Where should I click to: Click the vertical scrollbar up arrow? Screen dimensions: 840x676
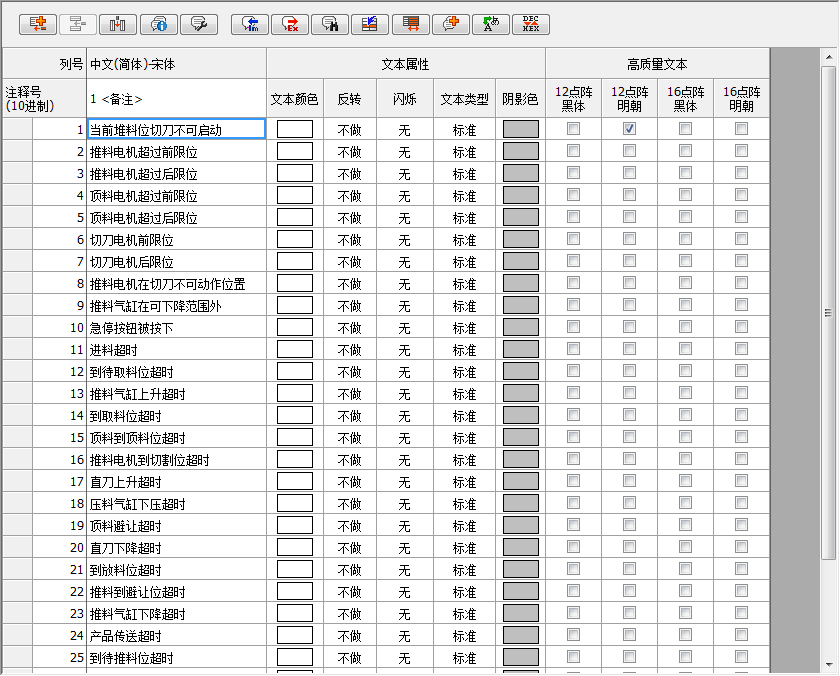(x=828, y=72)
